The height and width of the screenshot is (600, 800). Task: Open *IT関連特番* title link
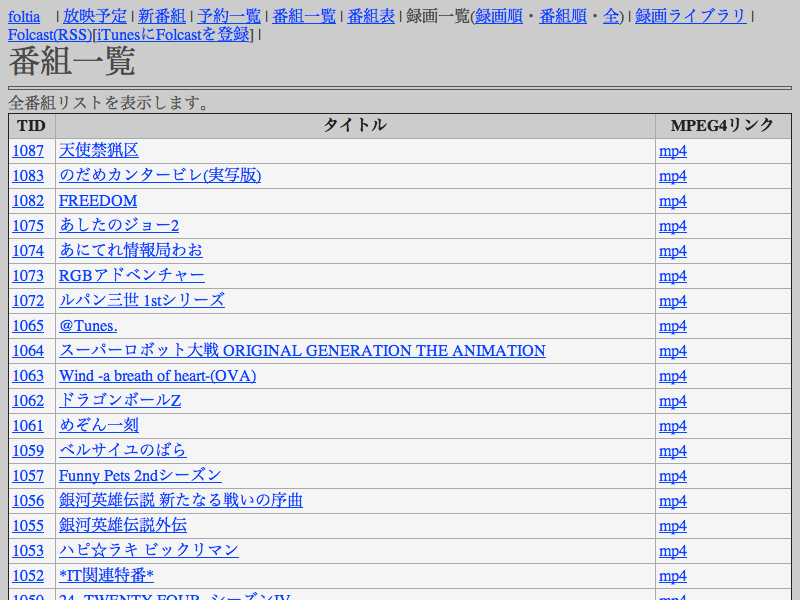(x=106, y=576)
